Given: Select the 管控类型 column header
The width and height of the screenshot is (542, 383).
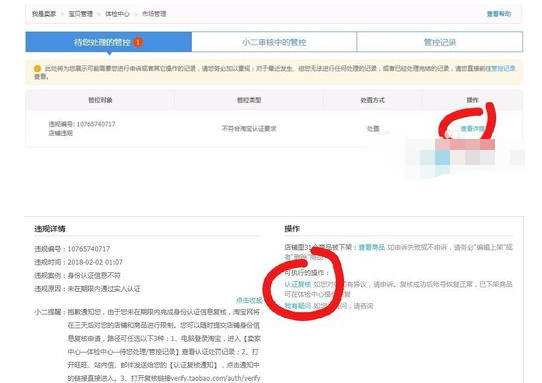Looking at the screenshot, I should [x=249, y=100].
